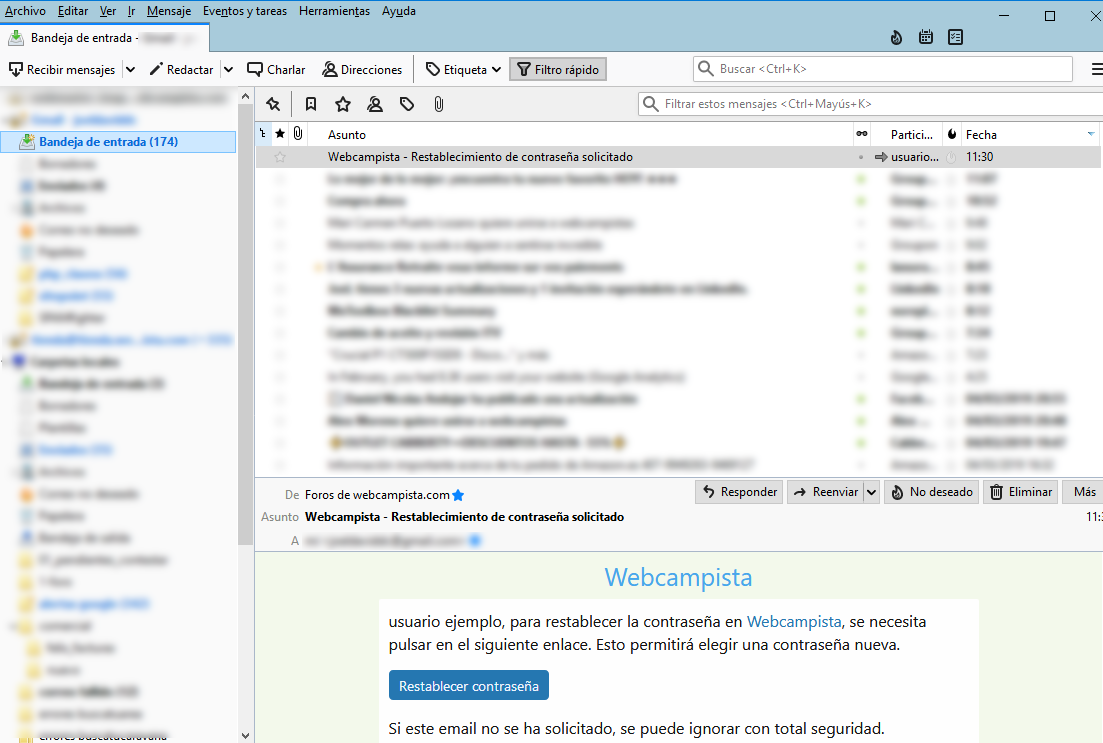Open the Herramientas menu
The image size is (1103, 743).
click(x=334, y=11)
